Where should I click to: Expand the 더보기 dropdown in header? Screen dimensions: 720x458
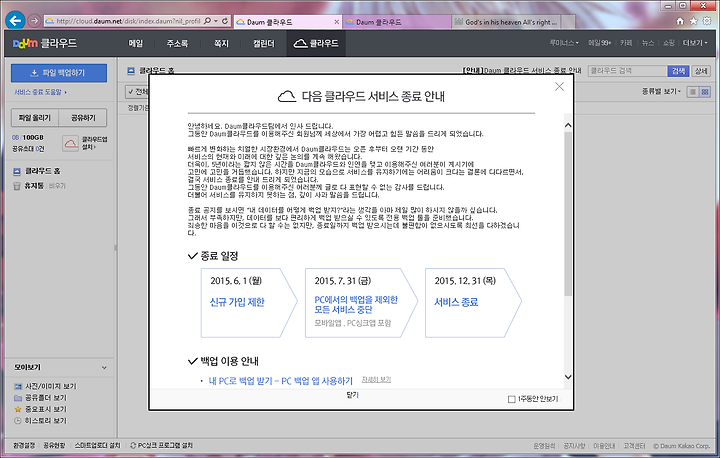(695, 43)
